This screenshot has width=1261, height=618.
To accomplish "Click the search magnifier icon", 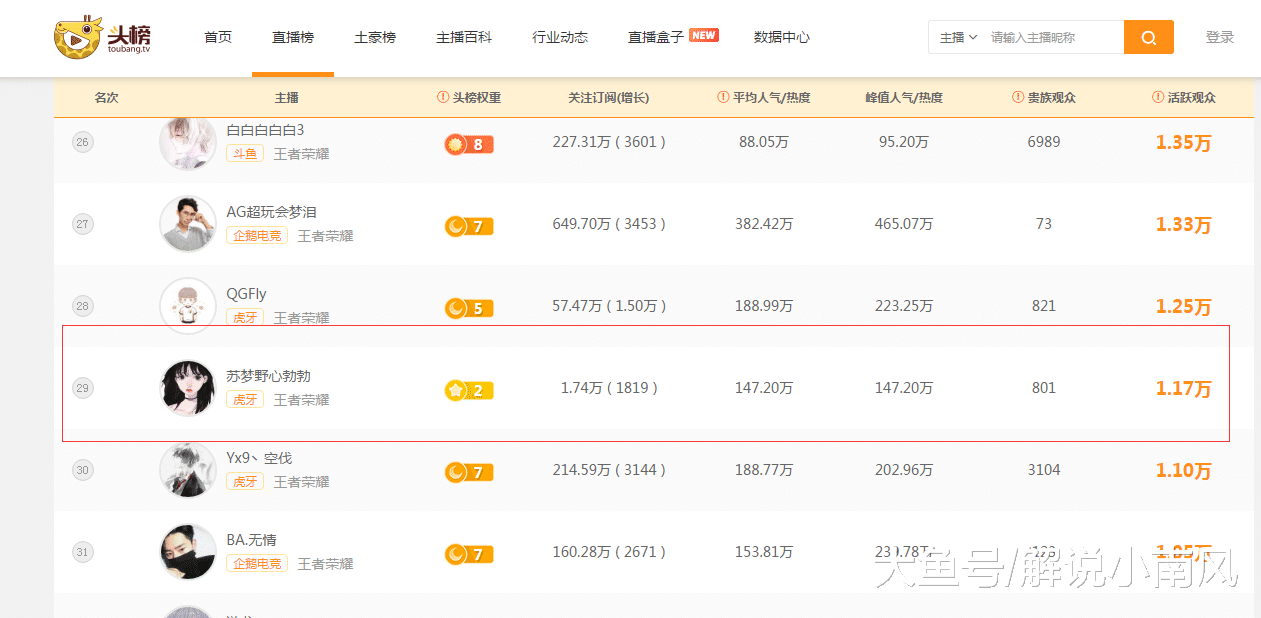I will coord(1147,36).
